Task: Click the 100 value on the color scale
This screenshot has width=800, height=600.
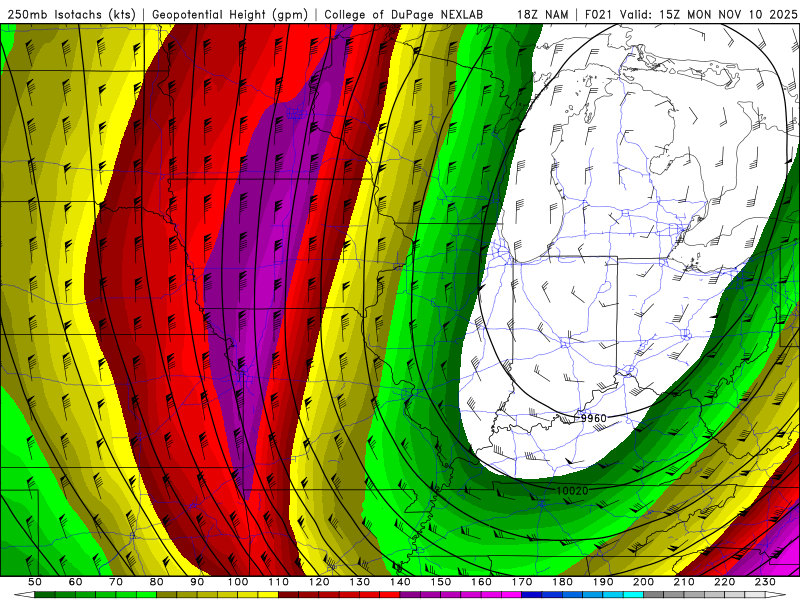Action: (x=238, y=582)
